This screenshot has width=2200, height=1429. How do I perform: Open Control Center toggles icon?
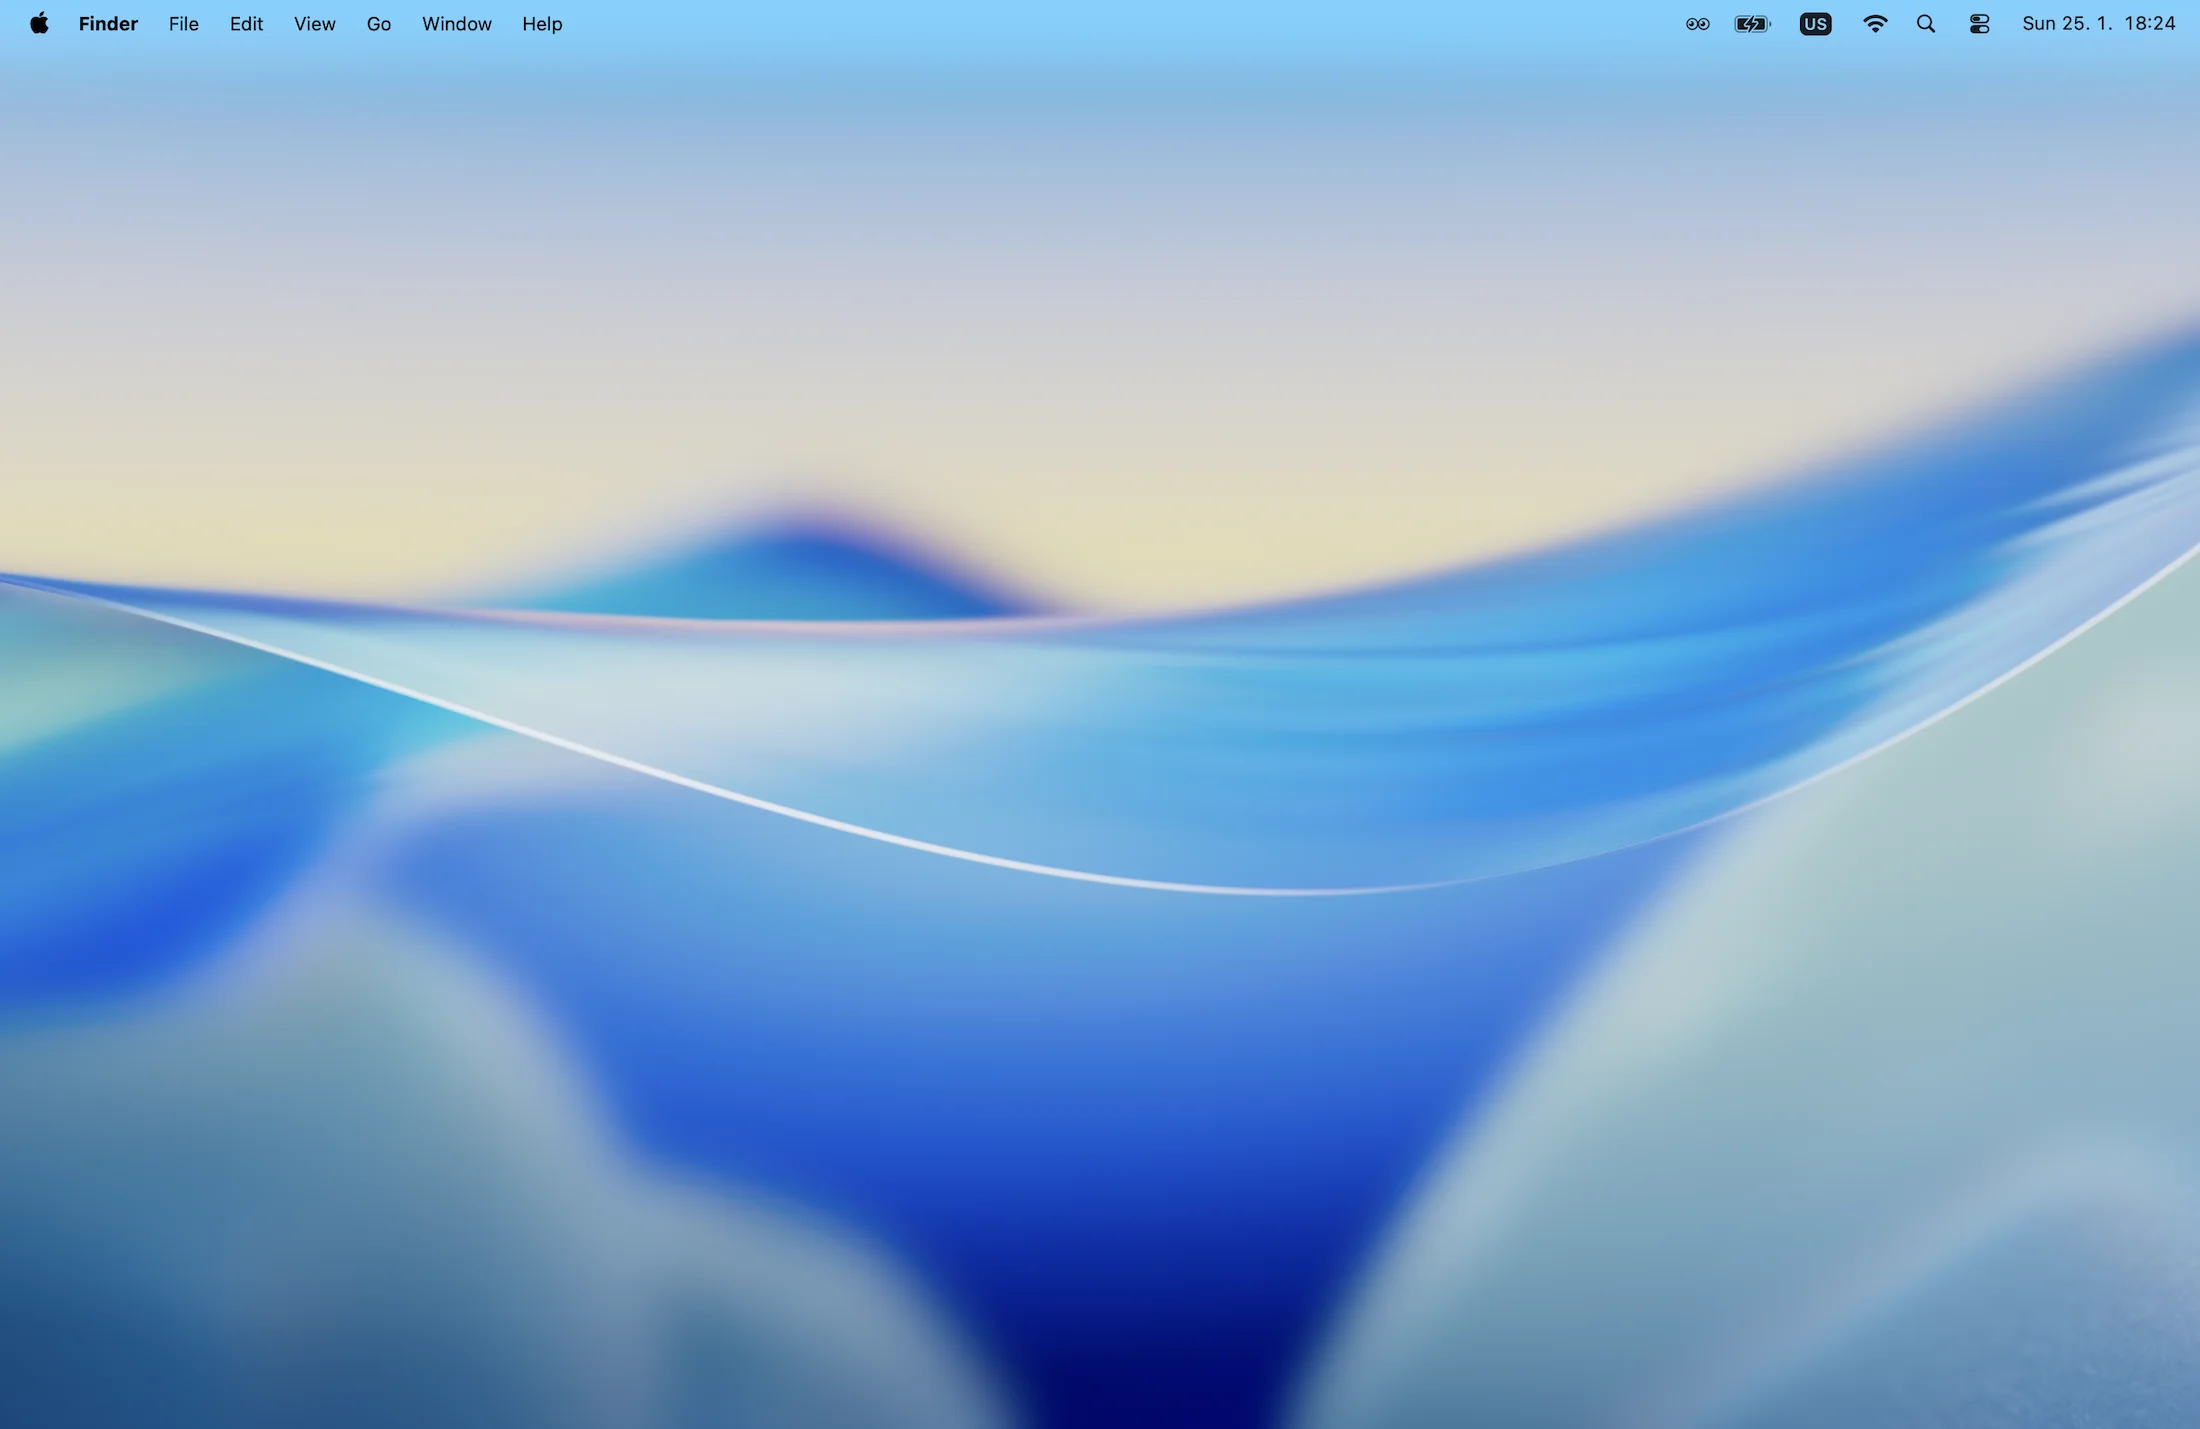tap(1979, 24)
